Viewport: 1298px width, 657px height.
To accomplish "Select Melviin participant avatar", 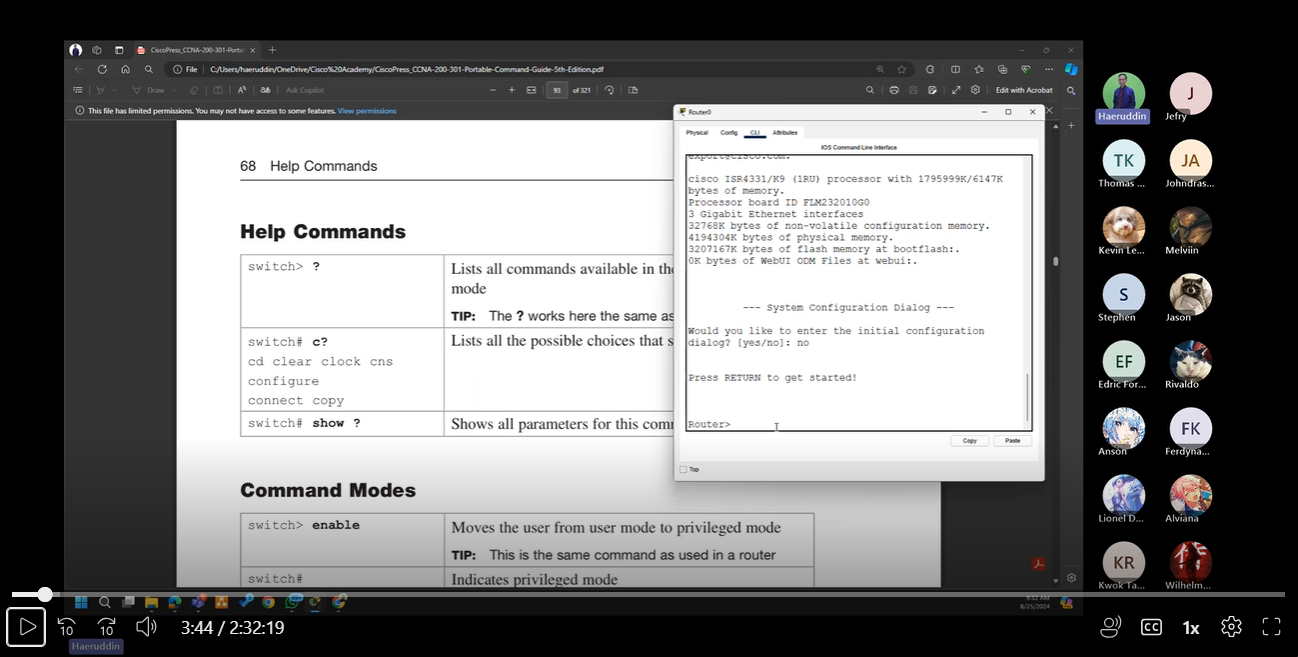I will point(1191,227).
